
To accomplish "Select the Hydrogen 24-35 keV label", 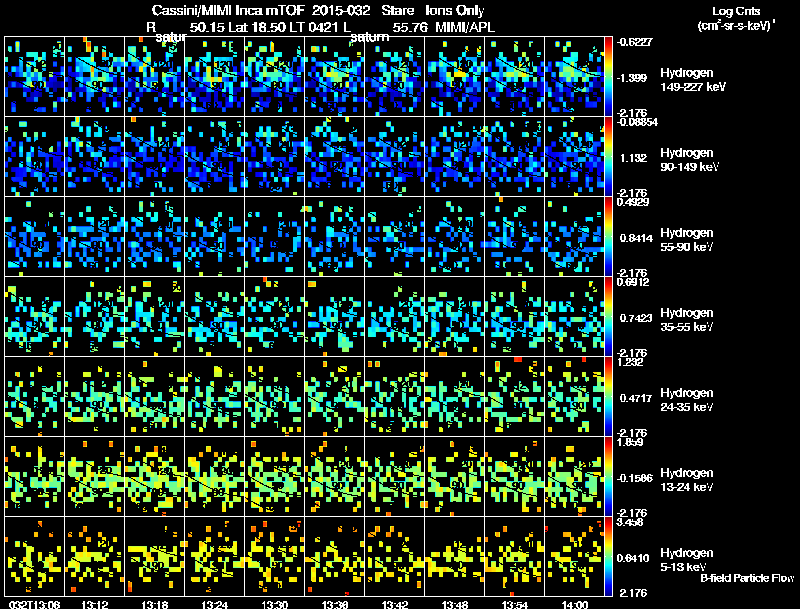I will 687,400.
